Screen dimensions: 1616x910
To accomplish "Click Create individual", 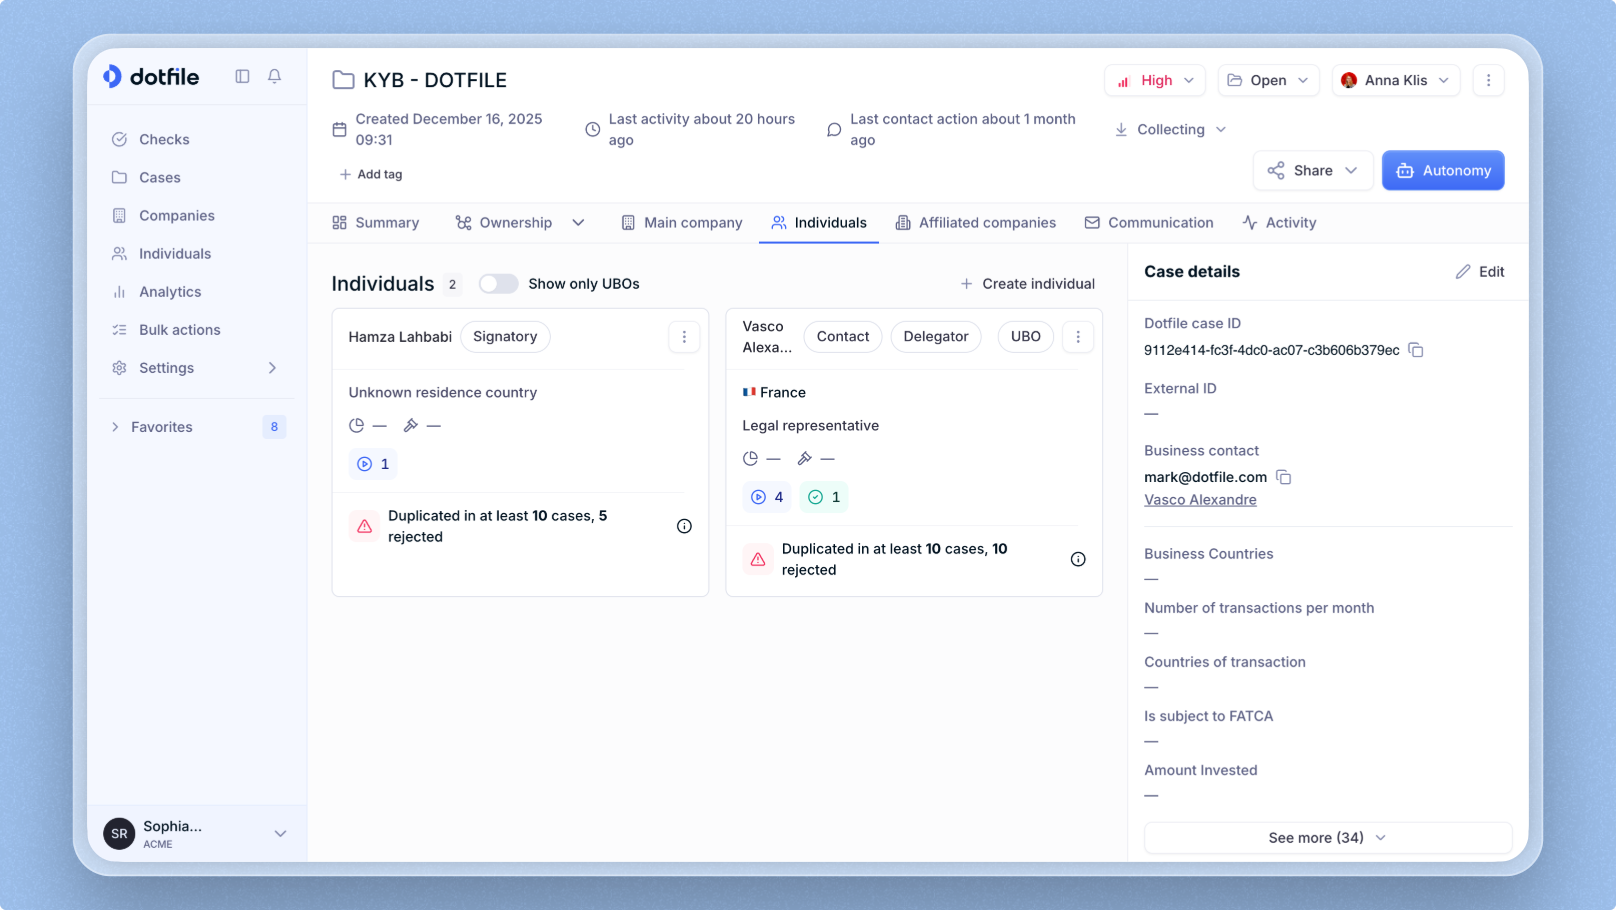I will pos(1027,284).
